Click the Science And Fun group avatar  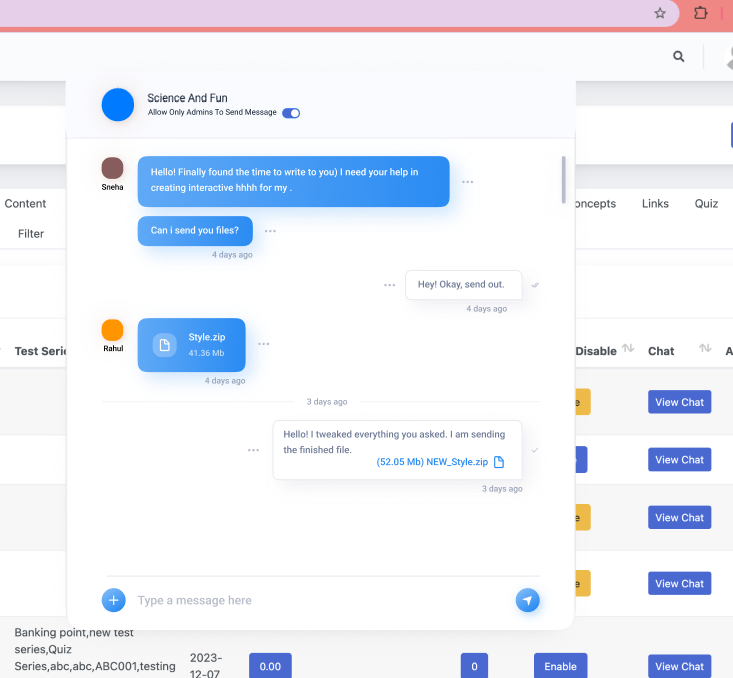(118, 105)
